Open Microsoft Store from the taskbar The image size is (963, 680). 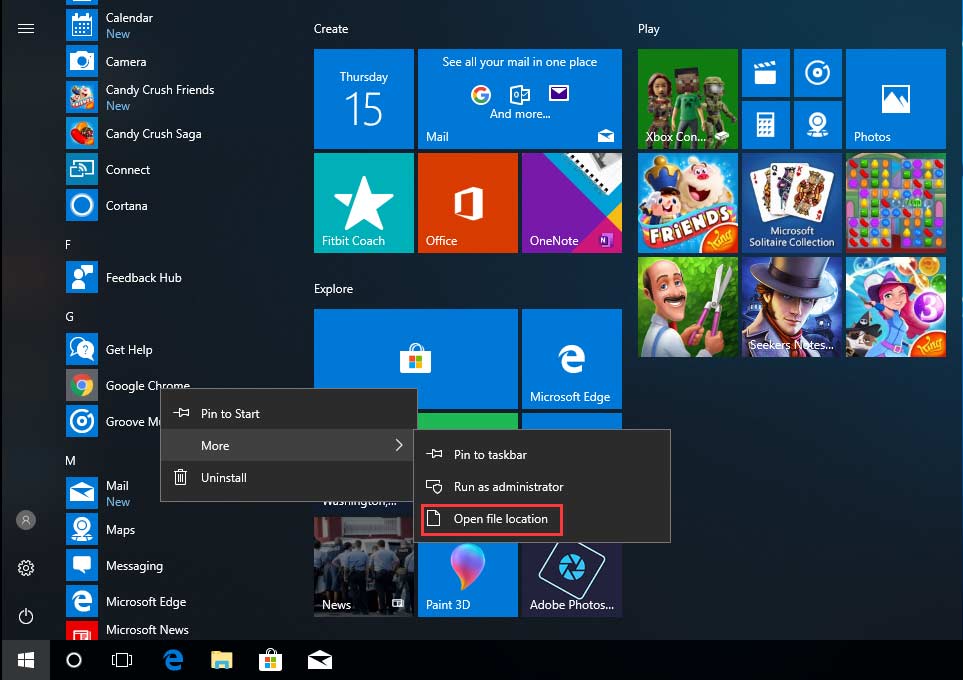(270, 660)
